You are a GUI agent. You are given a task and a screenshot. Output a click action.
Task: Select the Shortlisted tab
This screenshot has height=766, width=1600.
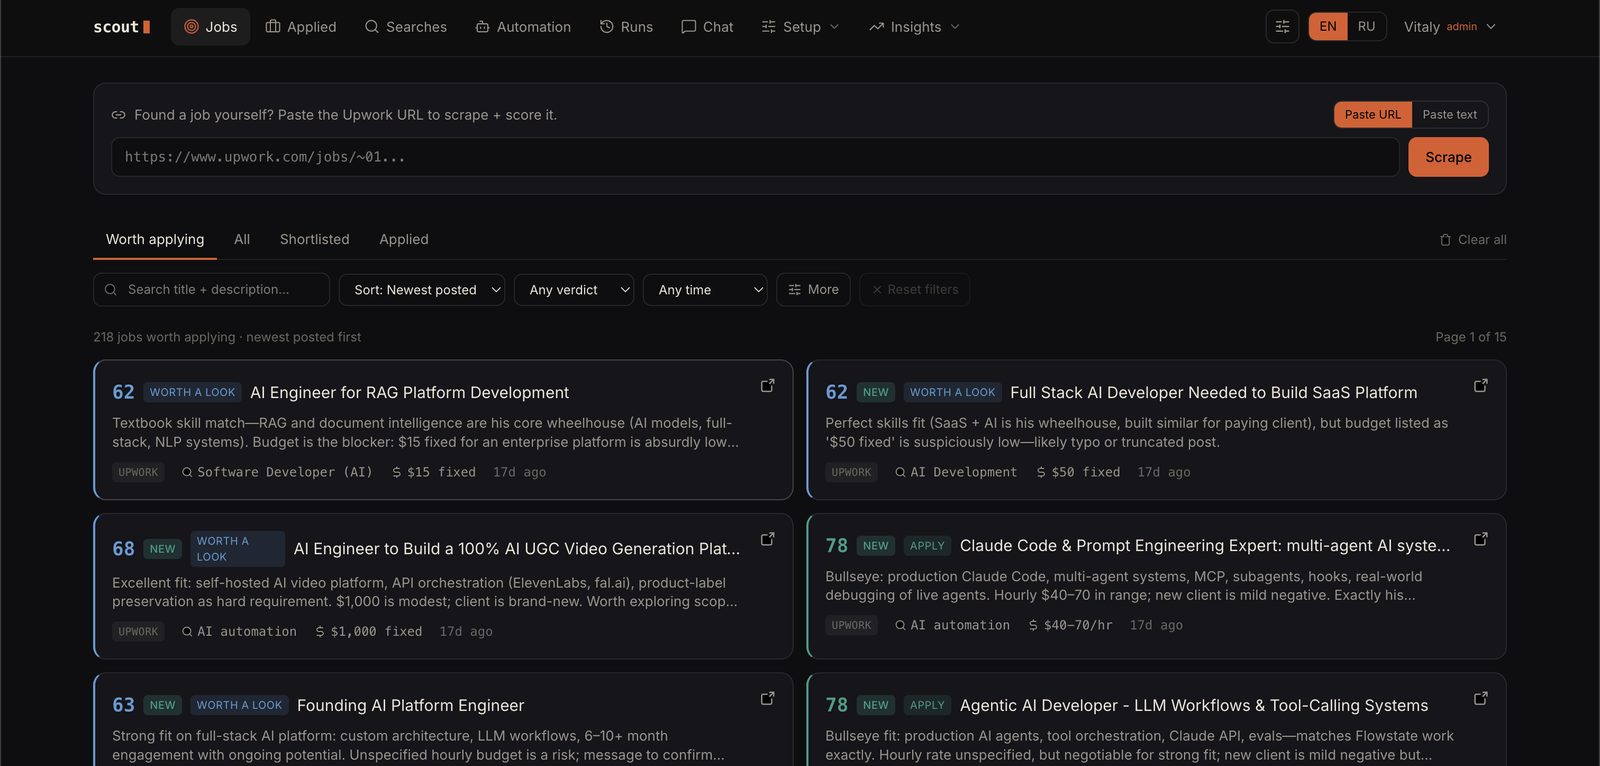pyautogui.click(x=315, y=240)
